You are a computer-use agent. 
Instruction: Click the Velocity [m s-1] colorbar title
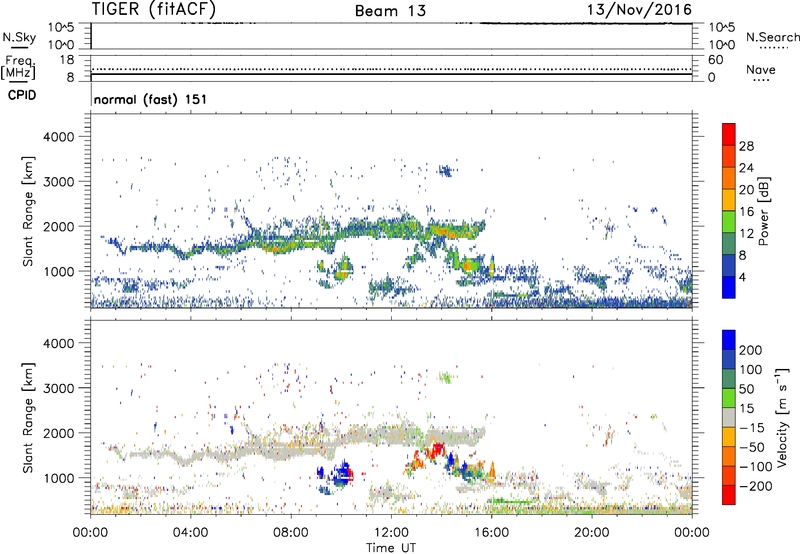[x=782, y=417]
